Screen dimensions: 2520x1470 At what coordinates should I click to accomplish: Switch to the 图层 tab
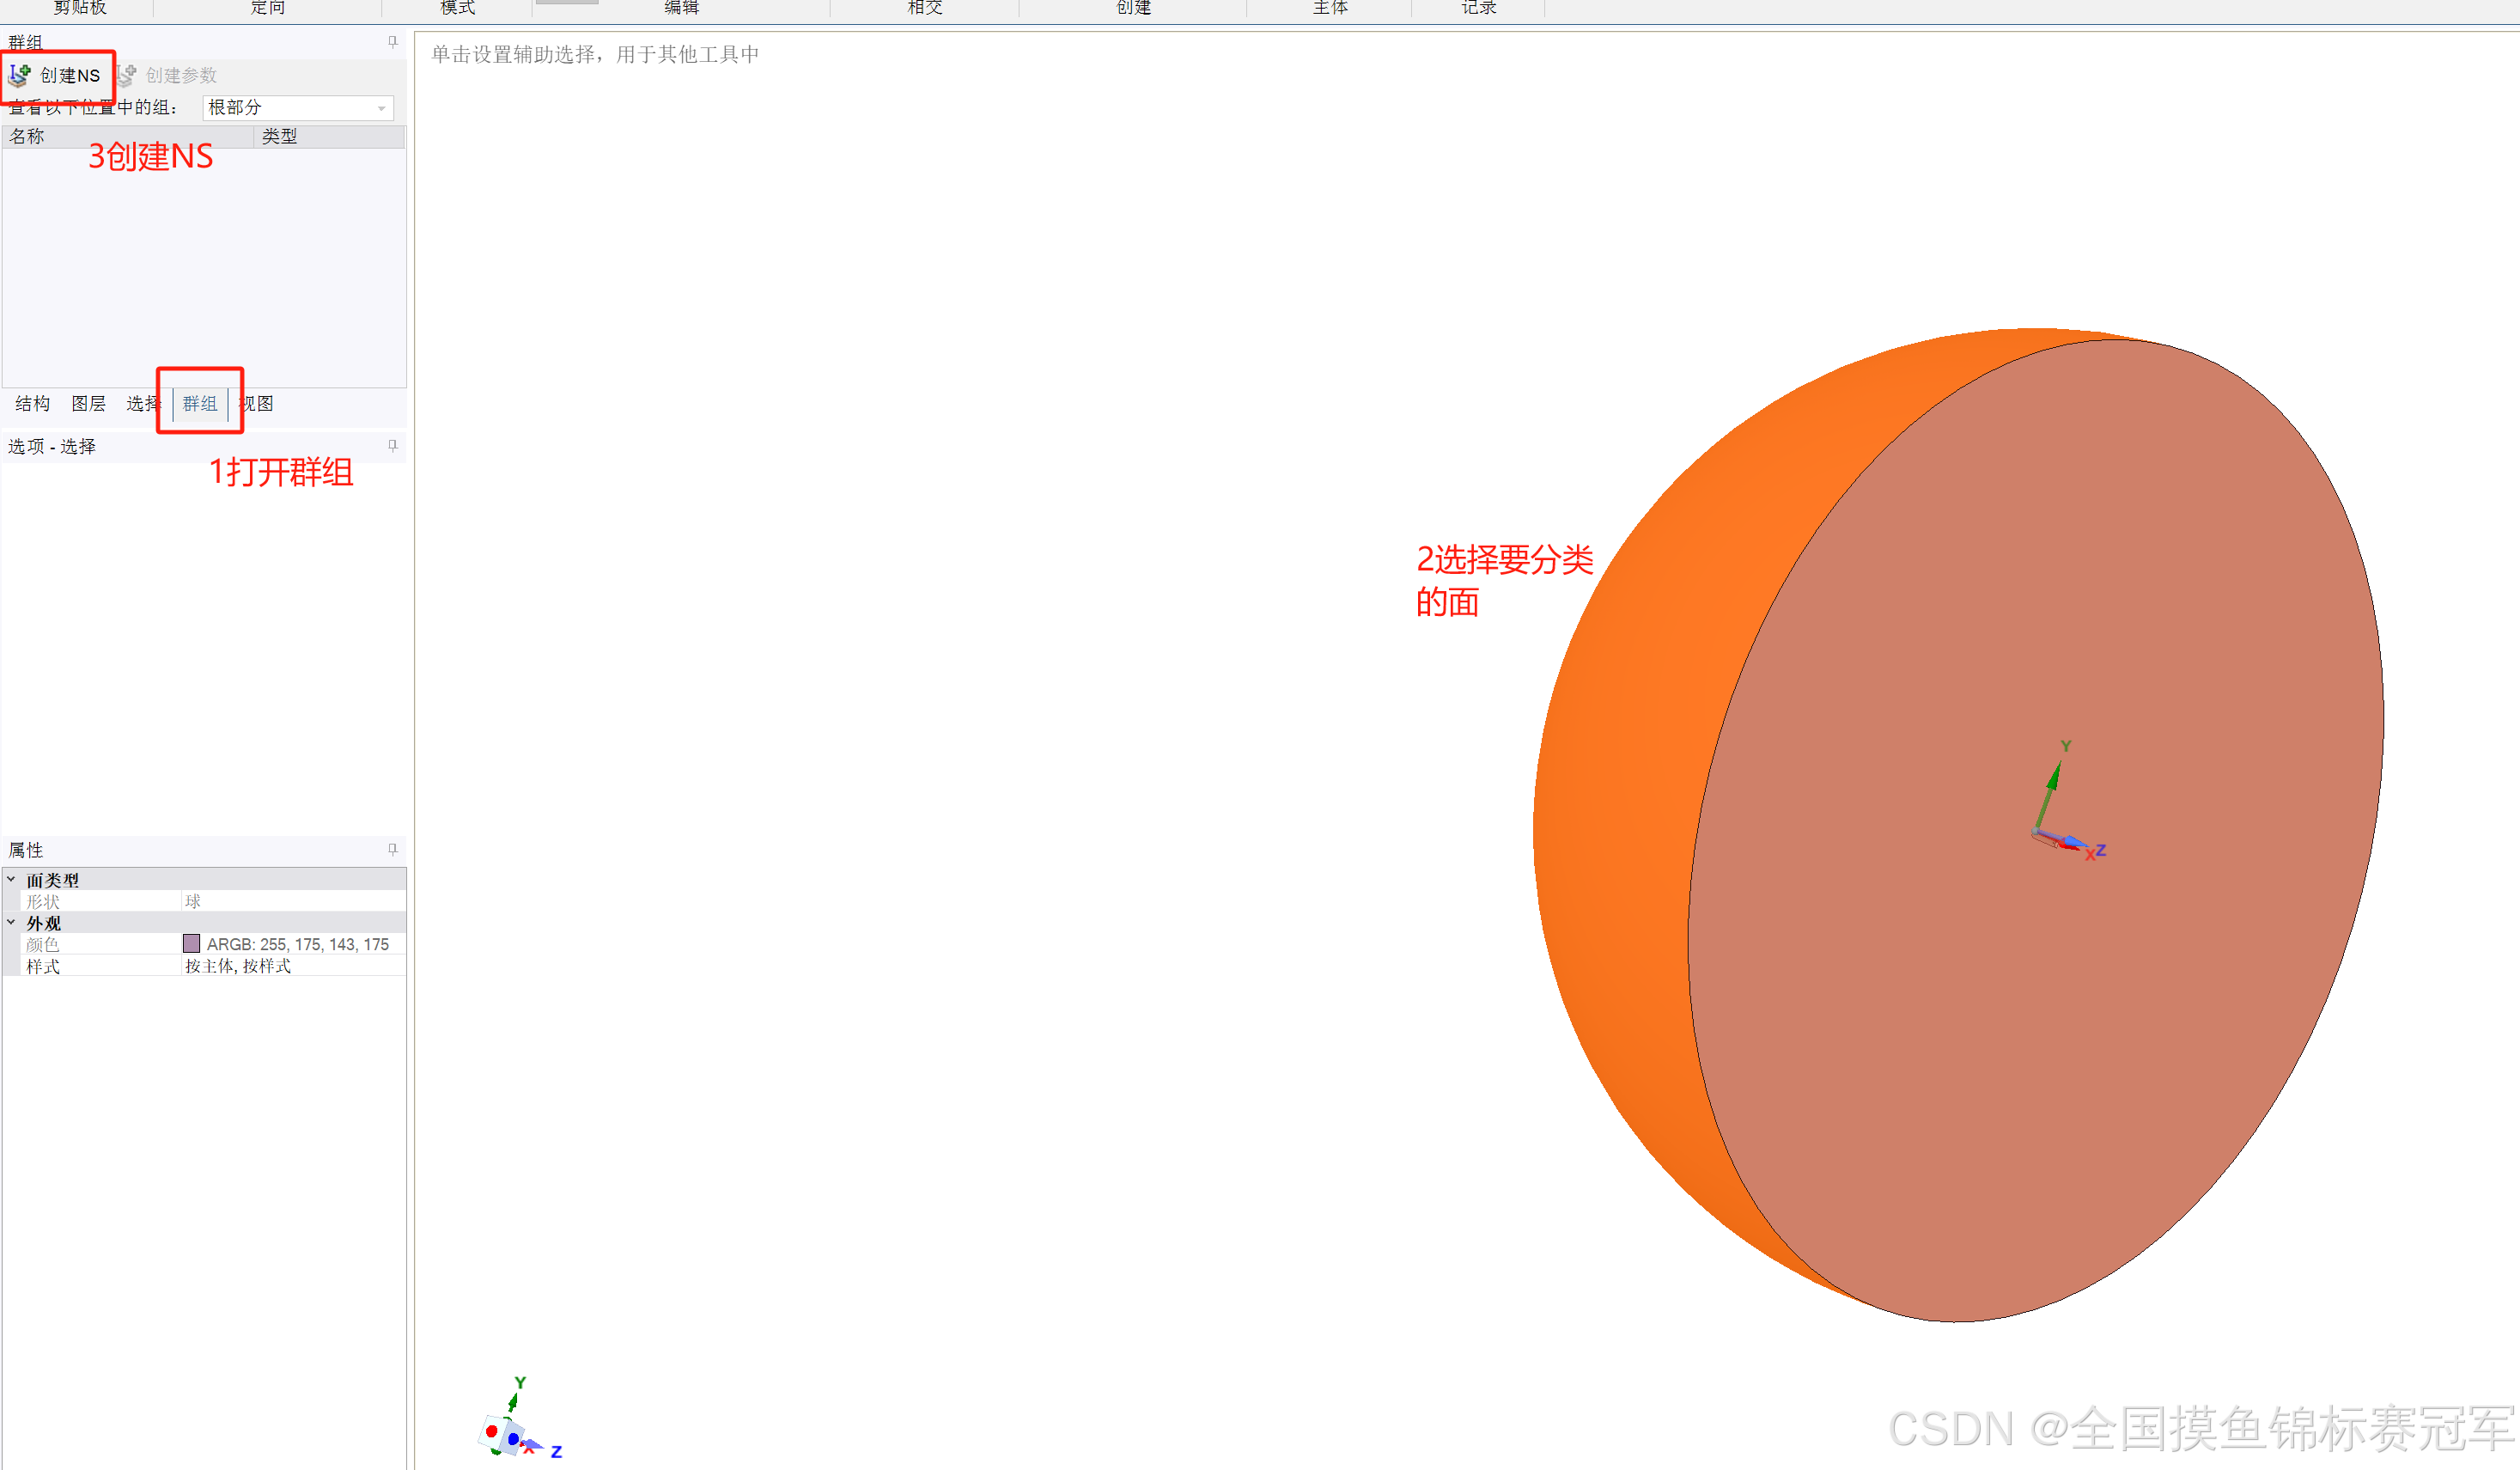tap(88, 403)
